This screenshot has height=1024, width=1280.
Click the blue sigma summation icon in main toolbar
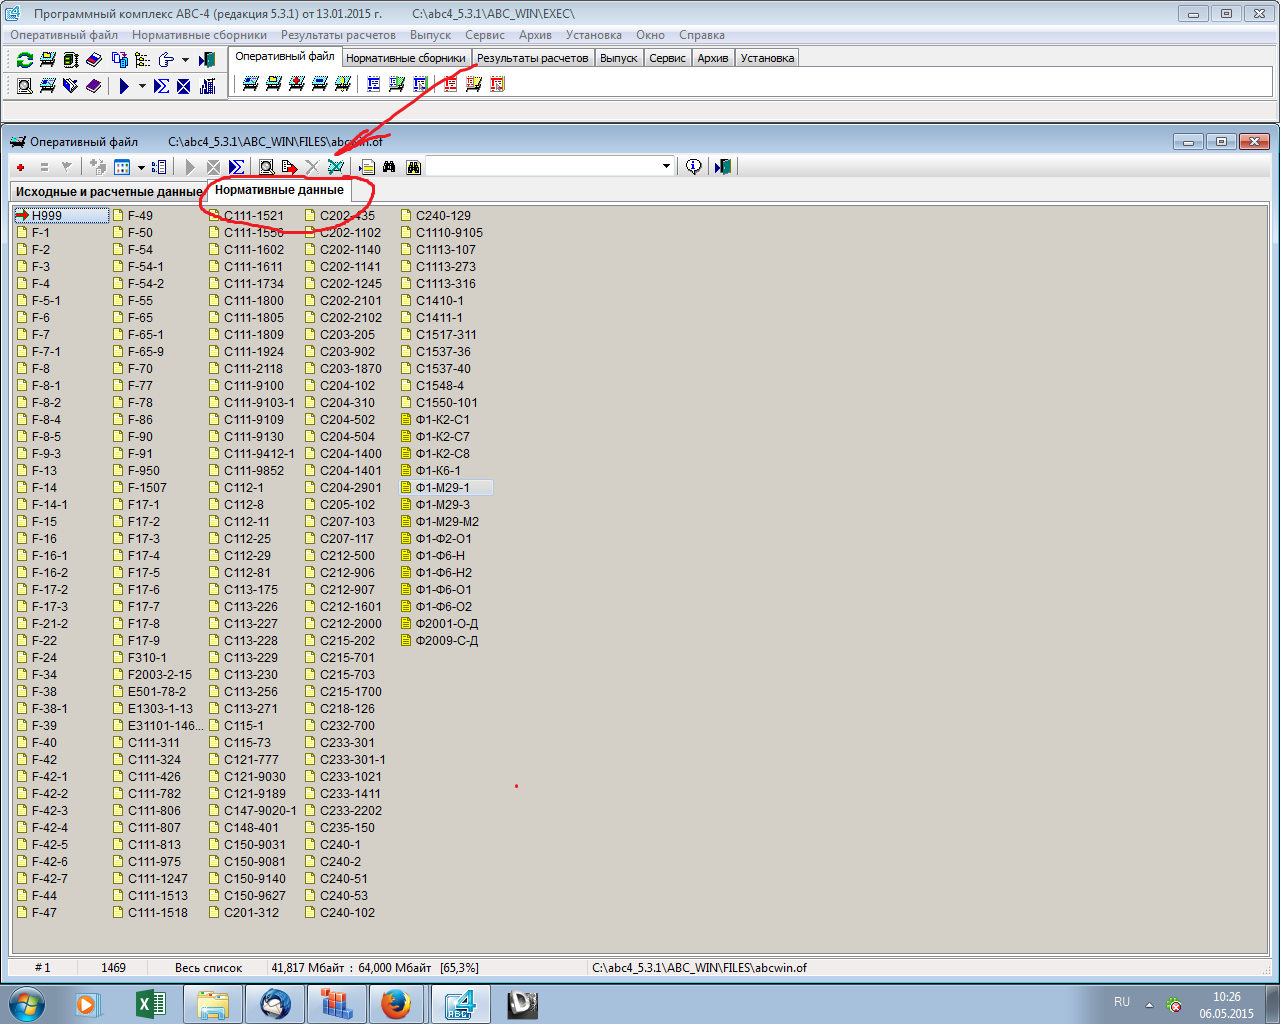point(161,87)
